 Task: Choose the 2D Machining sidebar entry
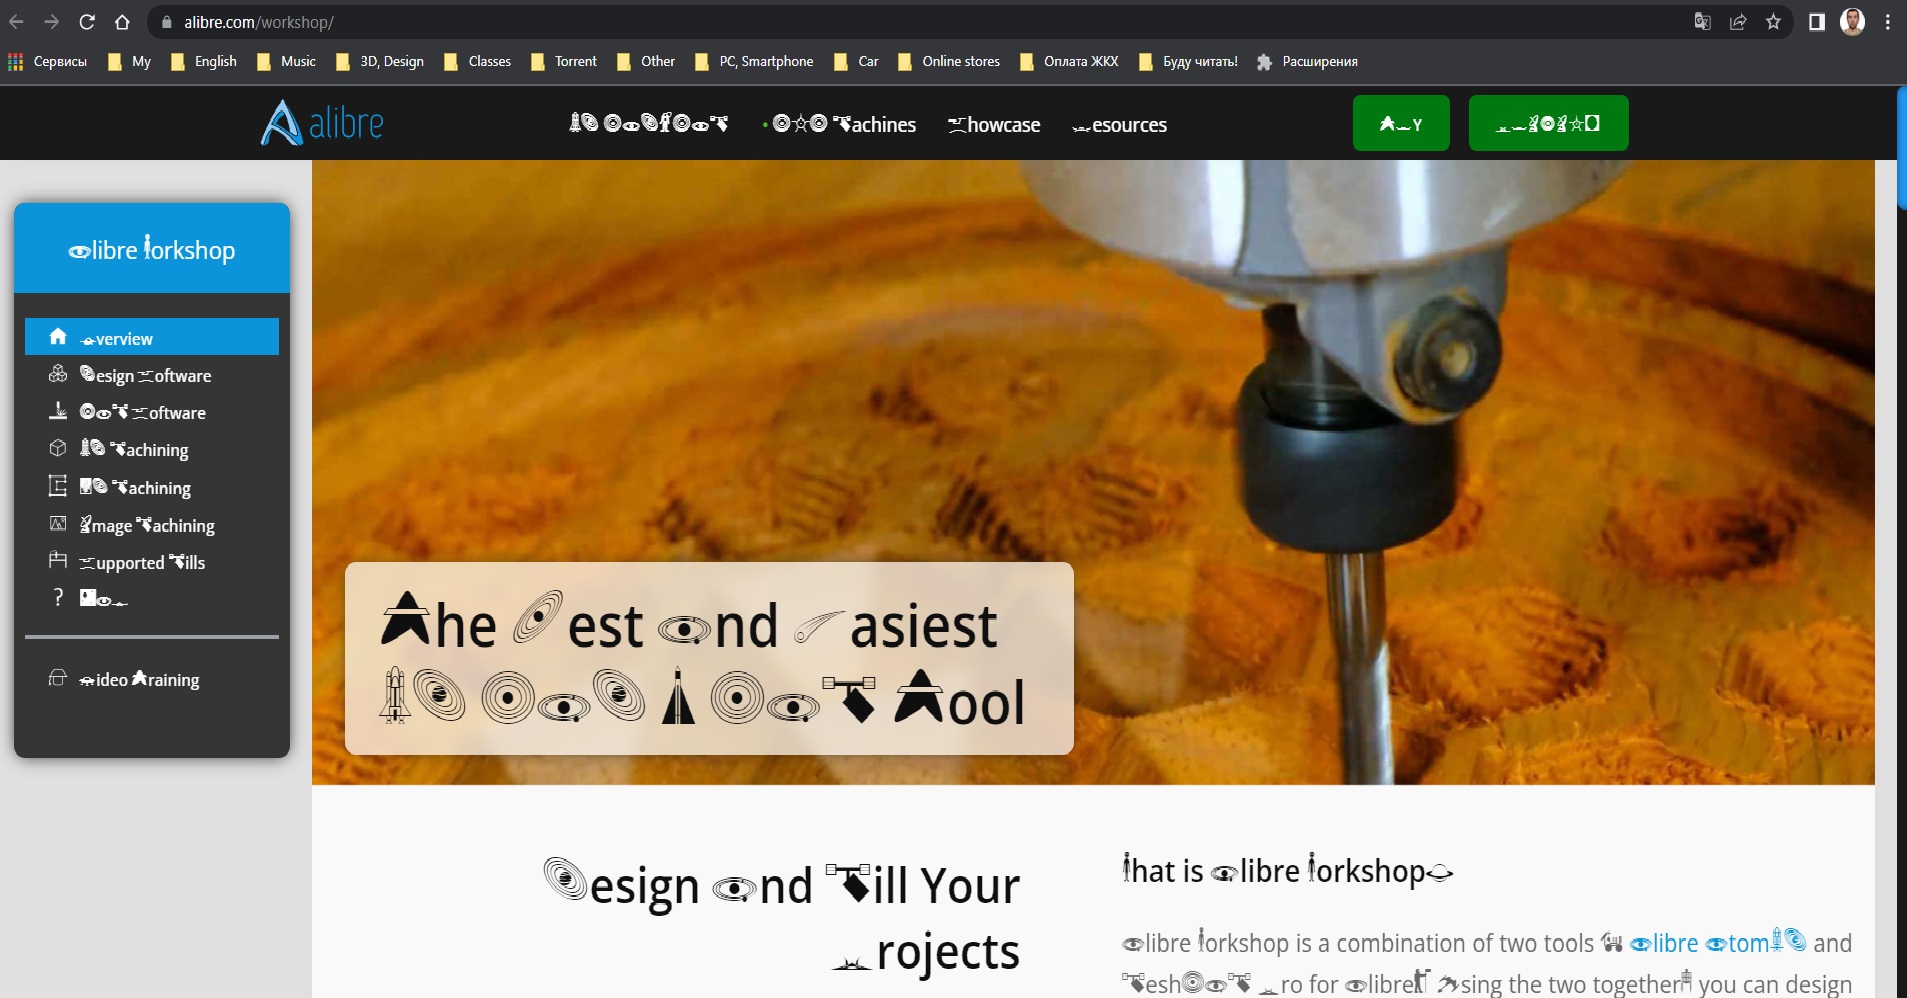[x=152, y=487]
